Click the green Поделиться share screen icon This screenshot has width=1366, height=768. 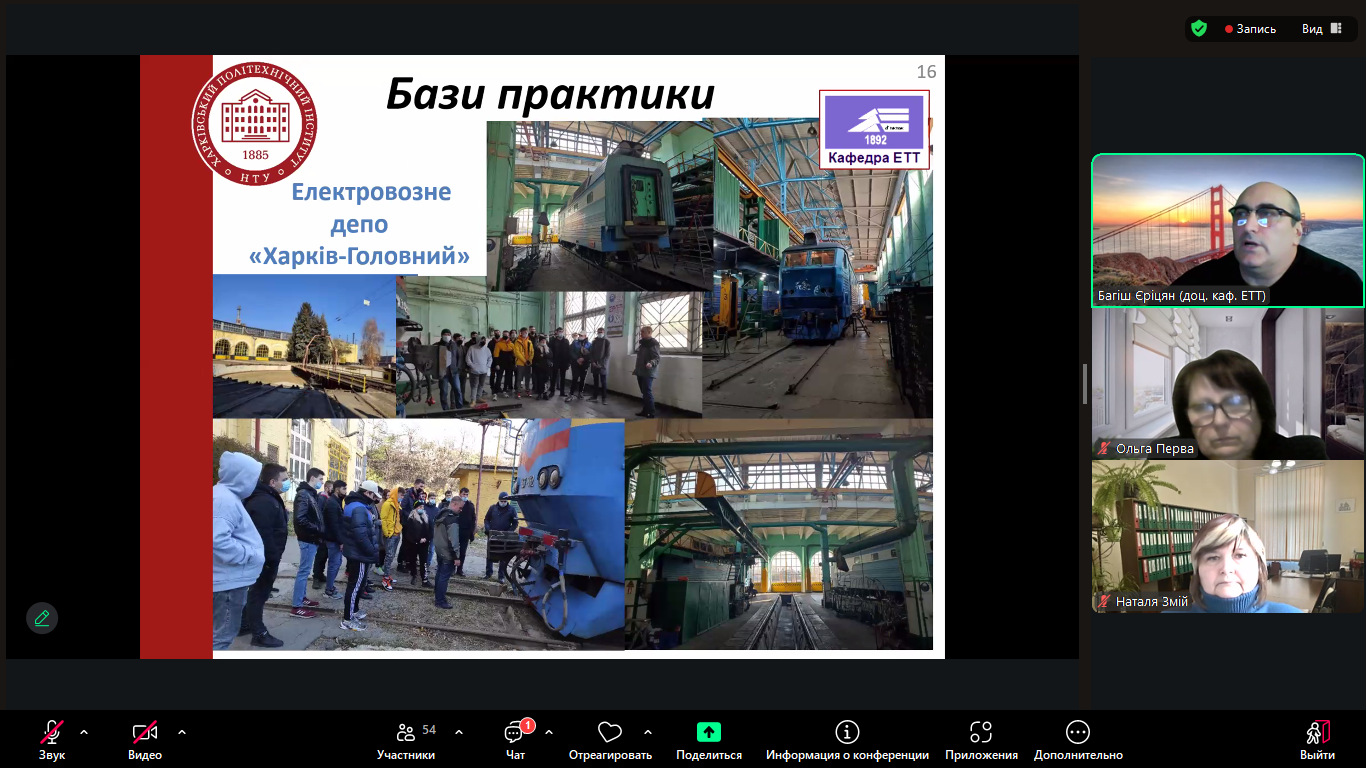[x=709, y=732]
